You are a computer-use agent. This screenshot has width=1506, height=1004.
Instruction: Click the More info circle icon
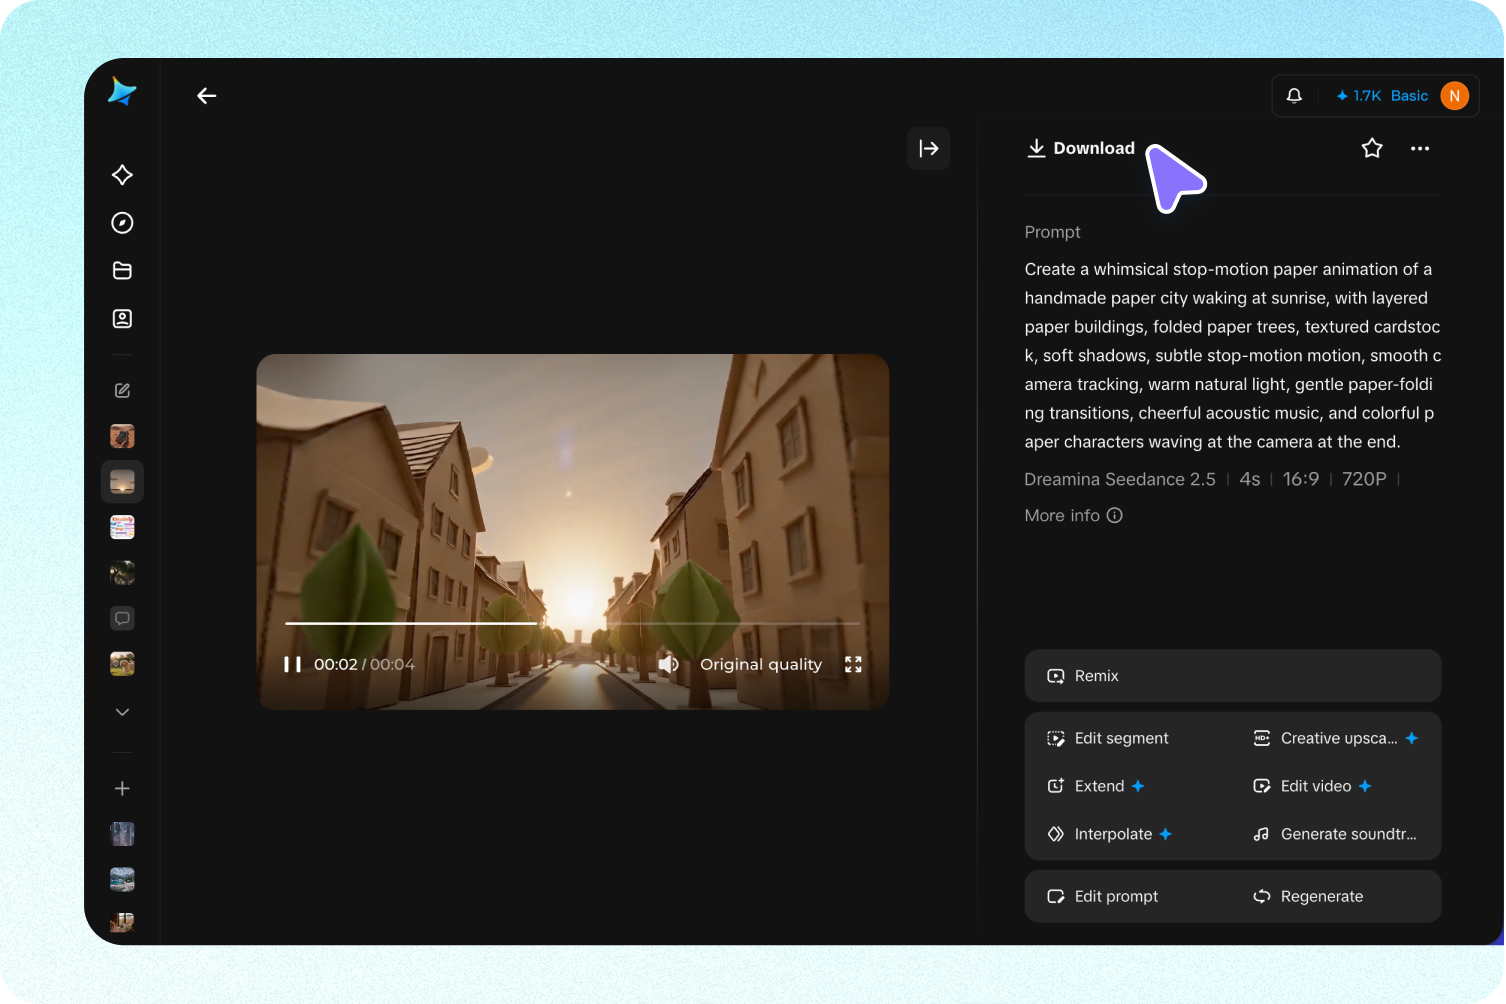[1115, 516]
